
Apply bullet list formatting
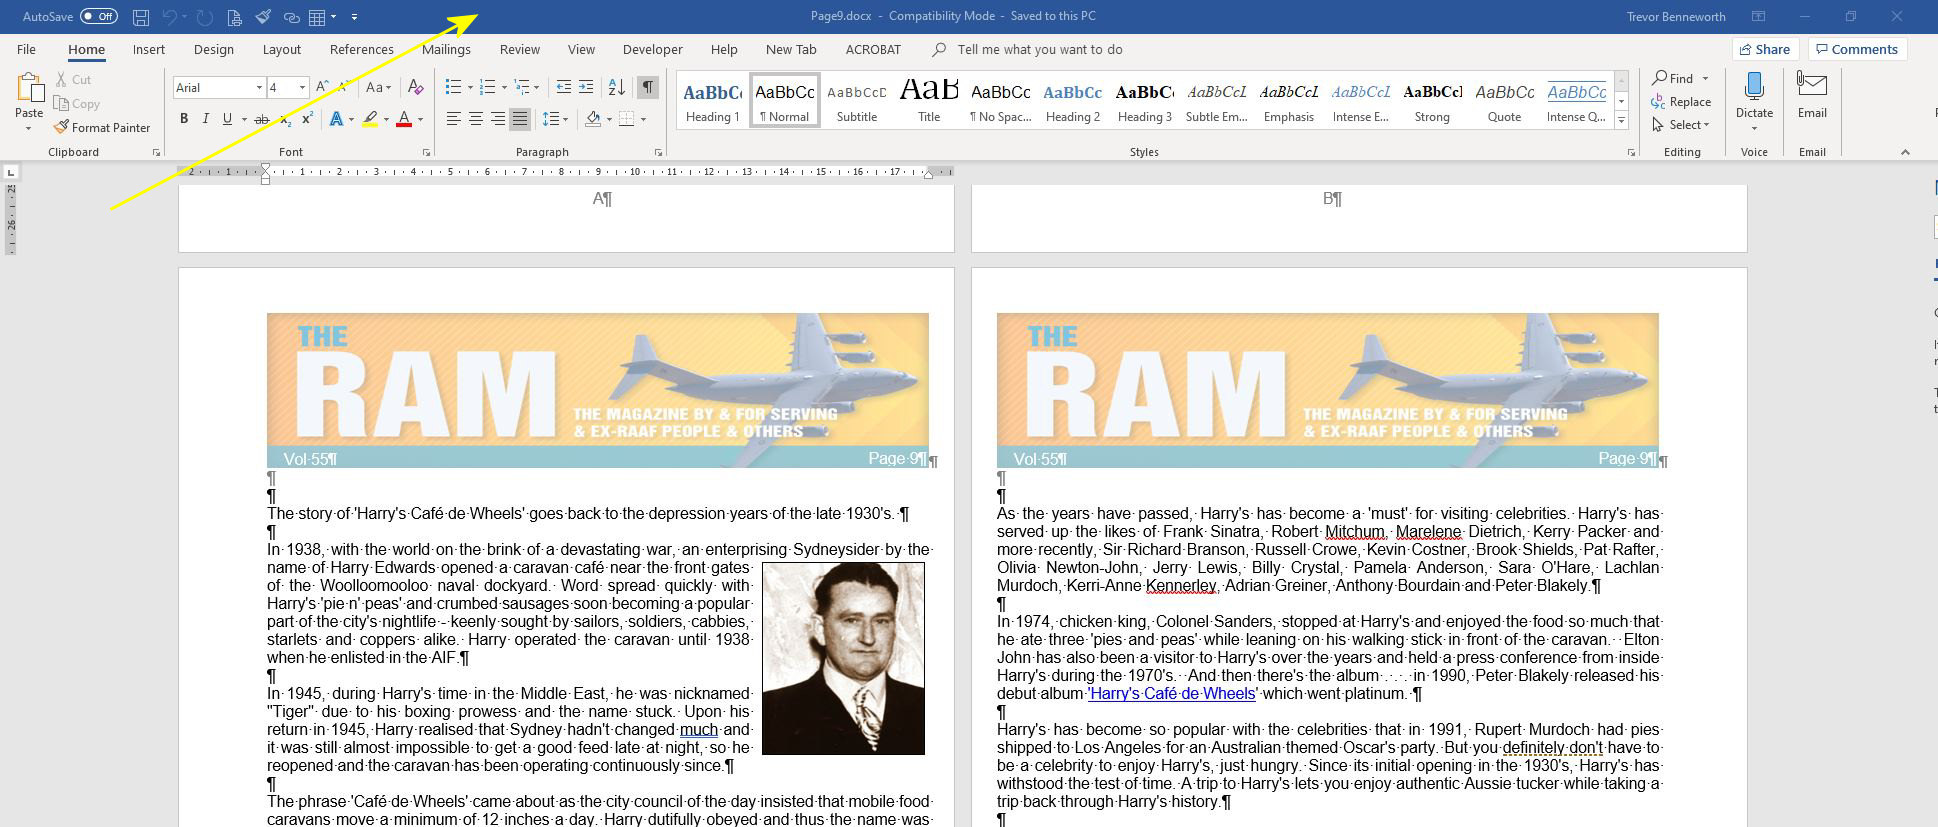tap(454, 88)
